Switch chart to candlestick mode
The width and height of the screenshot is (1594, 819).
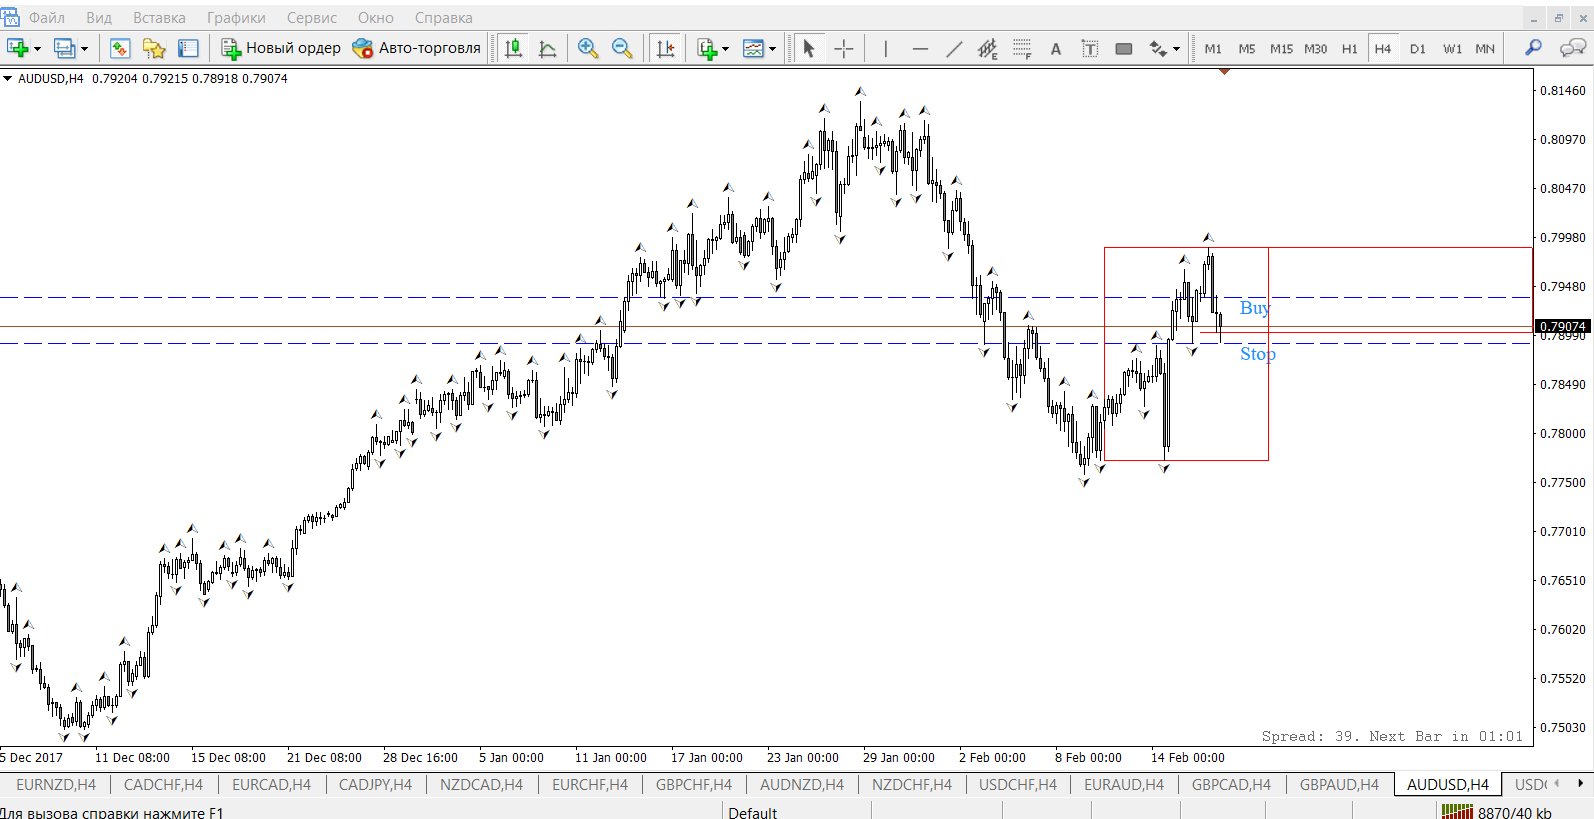point(514,48)
